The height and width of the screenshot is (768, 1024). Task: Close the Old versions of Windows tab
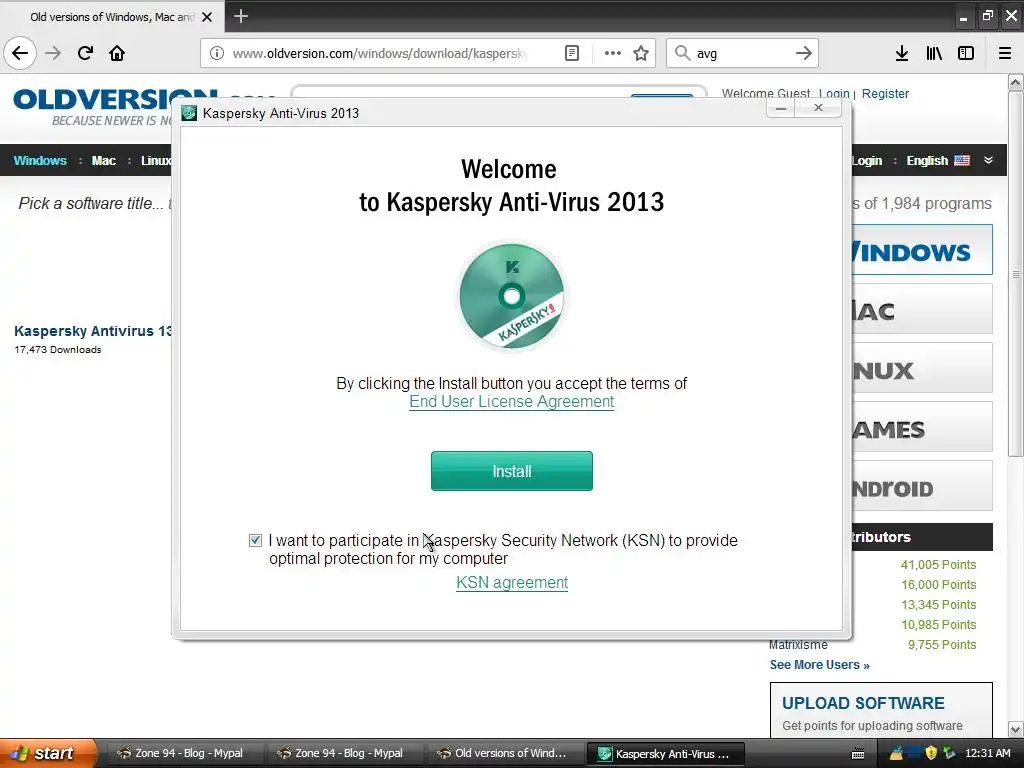[x=207, y=17]
